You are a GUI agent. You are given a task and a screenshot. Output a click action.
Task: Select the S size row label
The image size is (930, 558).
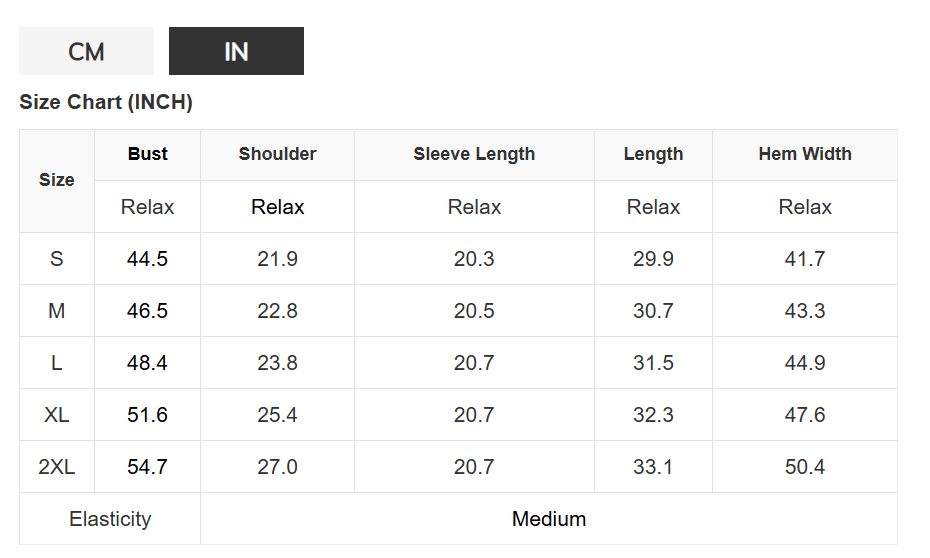(x=57, y=259)
